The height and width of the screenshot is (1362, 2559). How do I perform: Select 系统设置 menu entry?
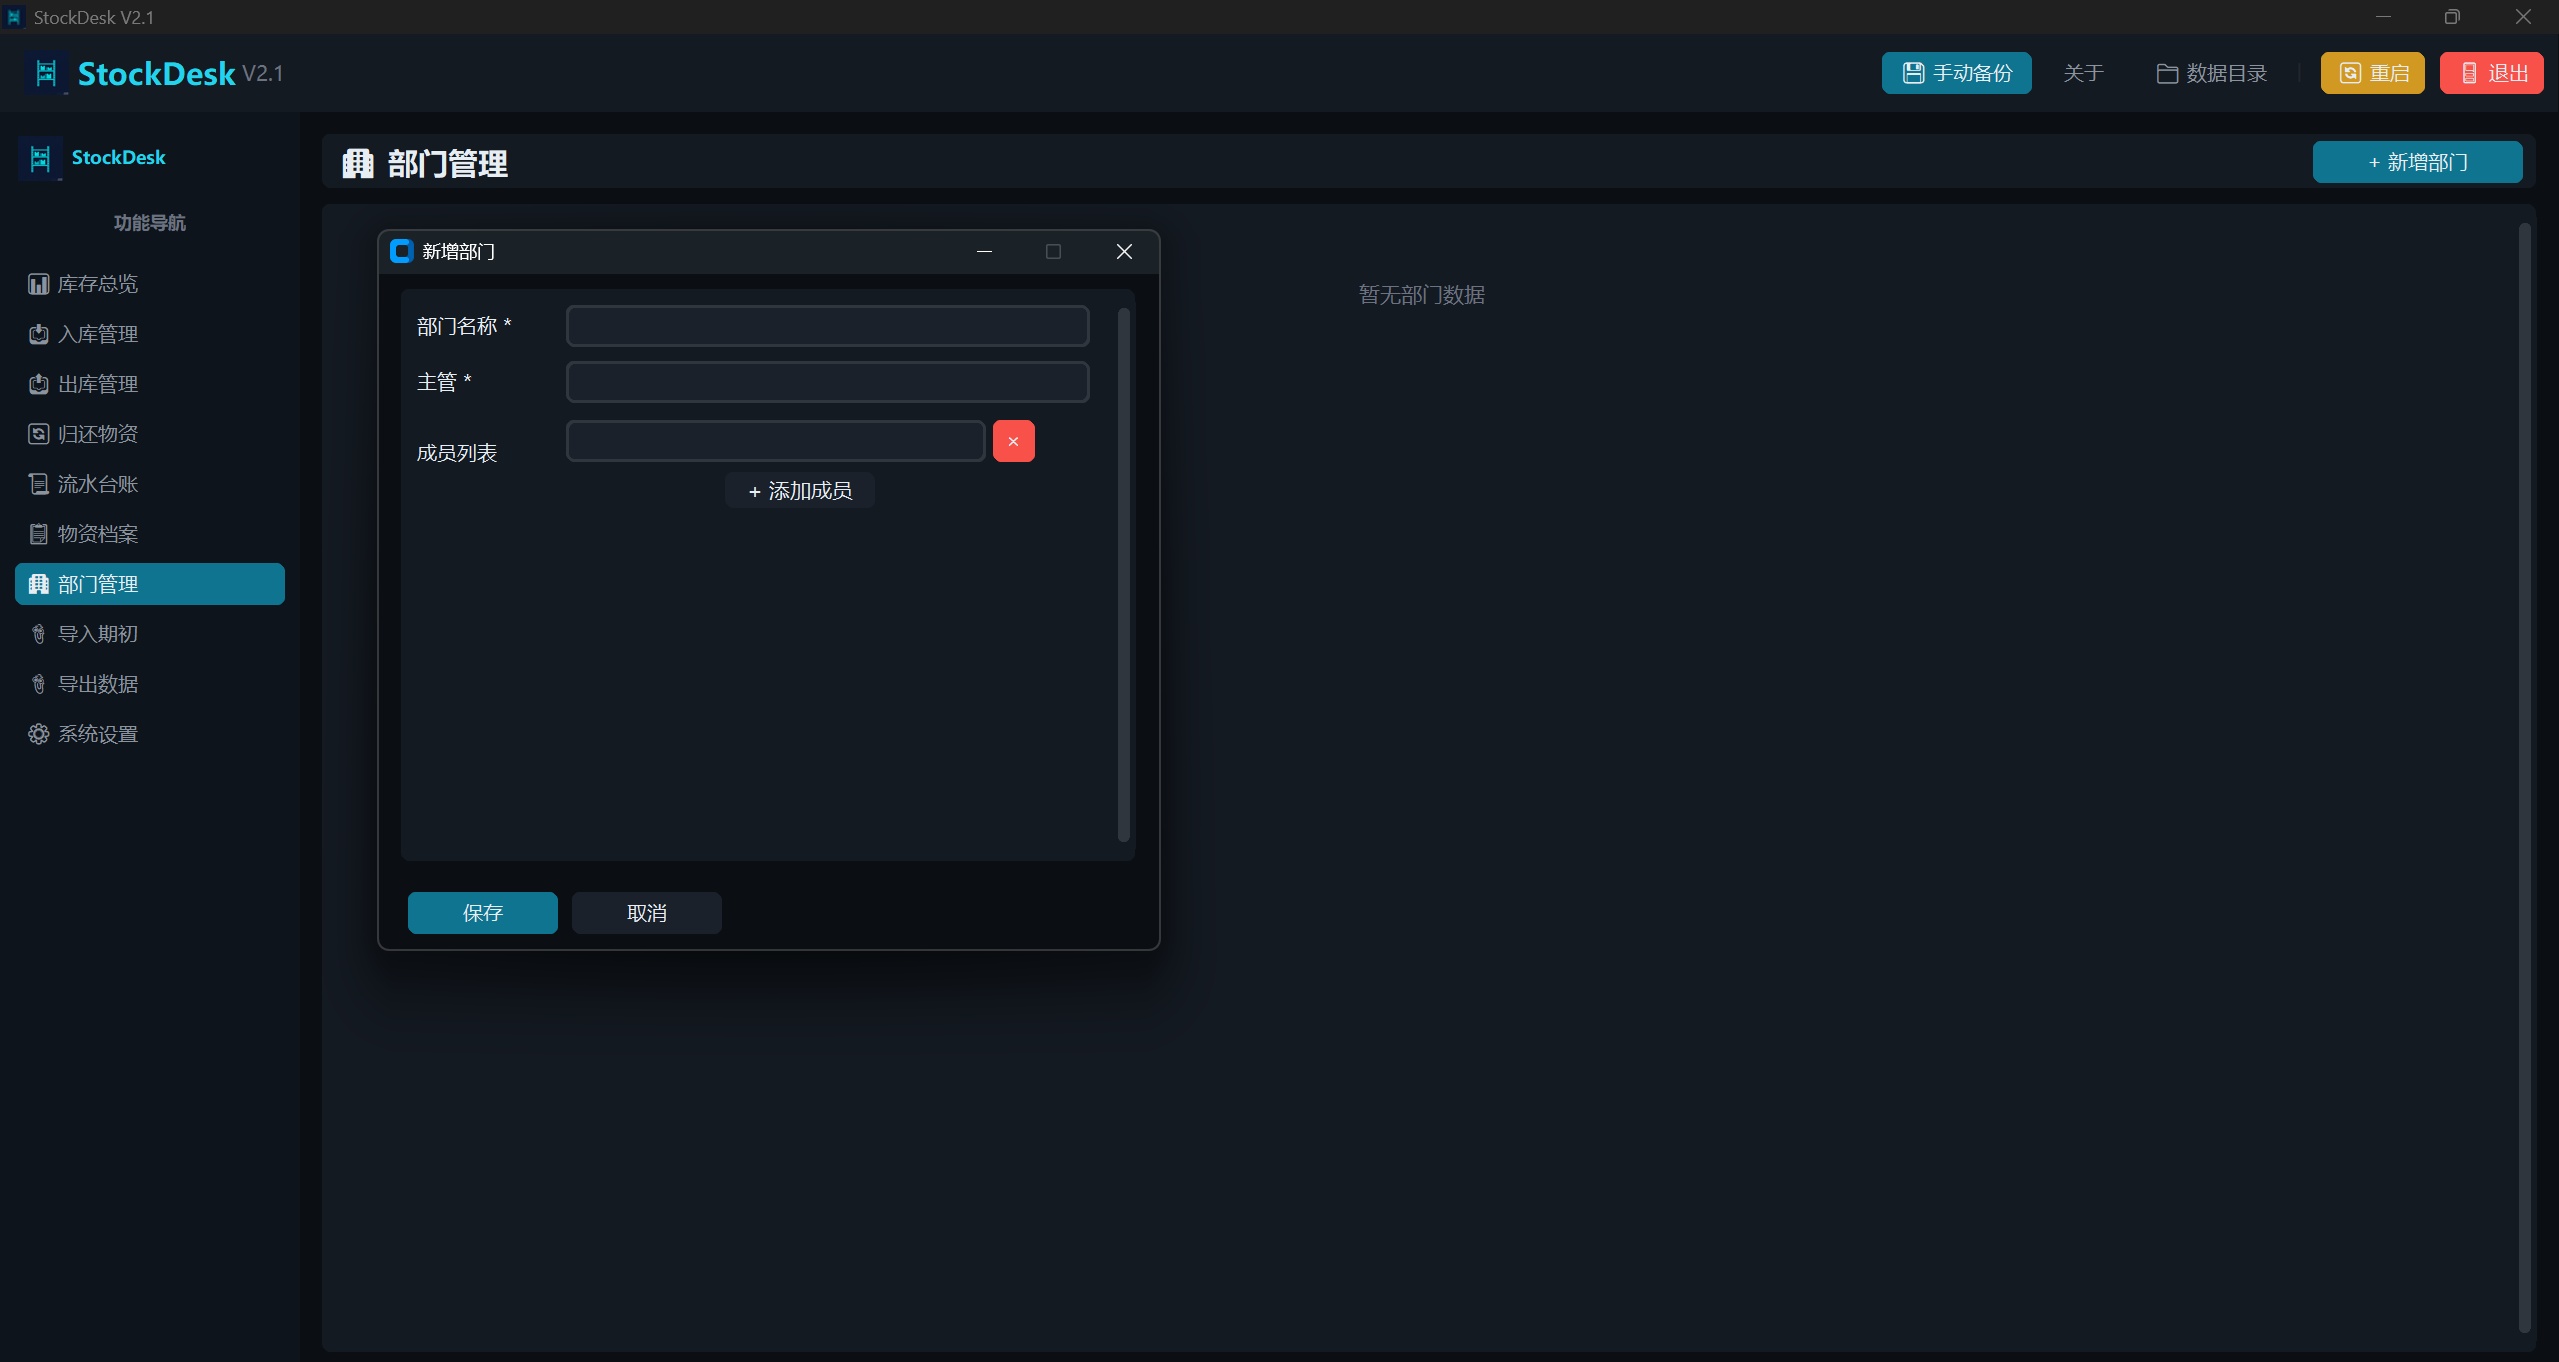(x=150, y=734)
